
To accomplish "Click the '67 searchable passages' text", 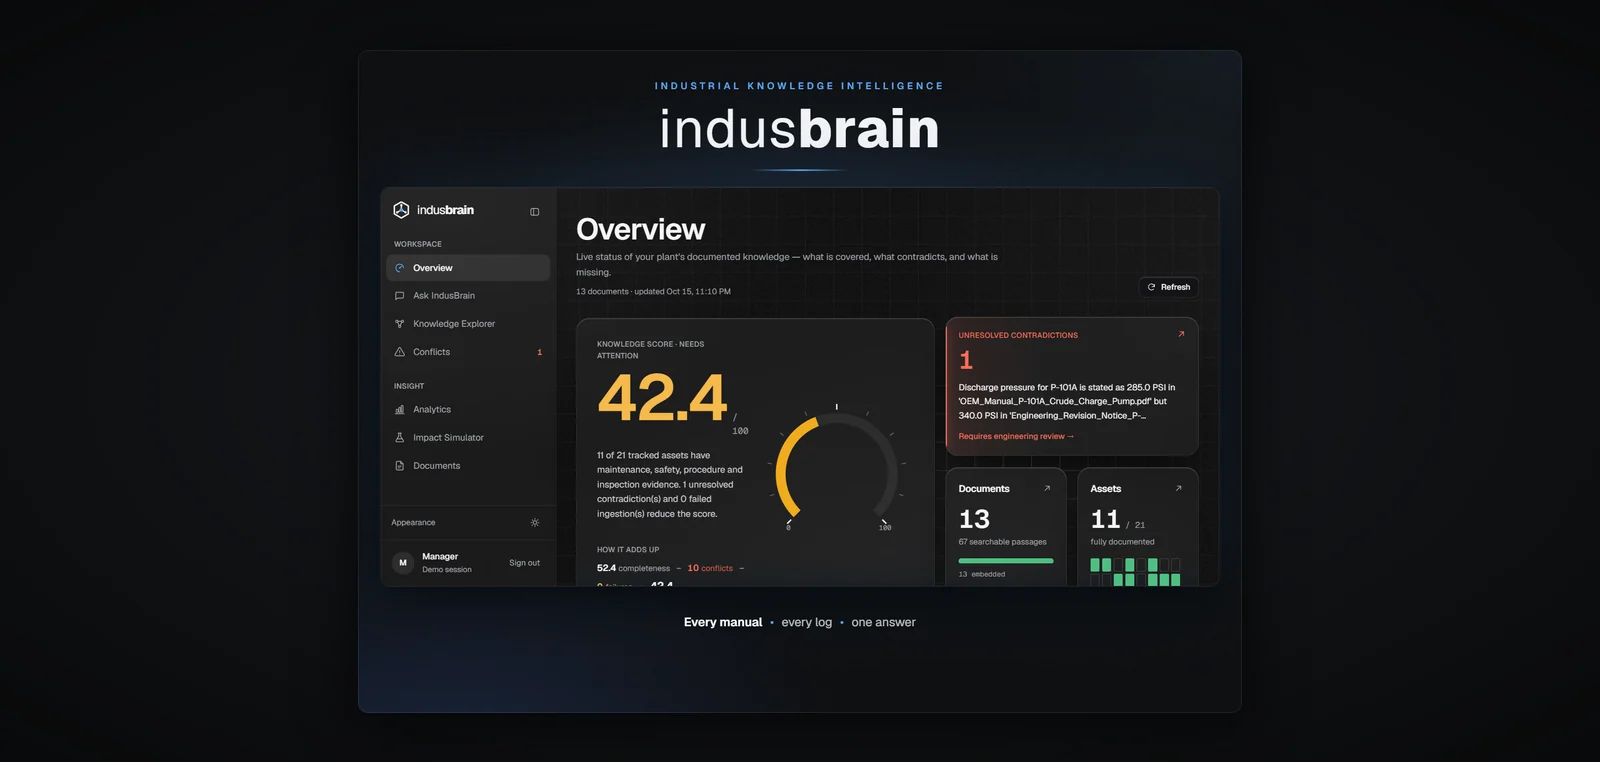I will click(x=1002, y=542).
